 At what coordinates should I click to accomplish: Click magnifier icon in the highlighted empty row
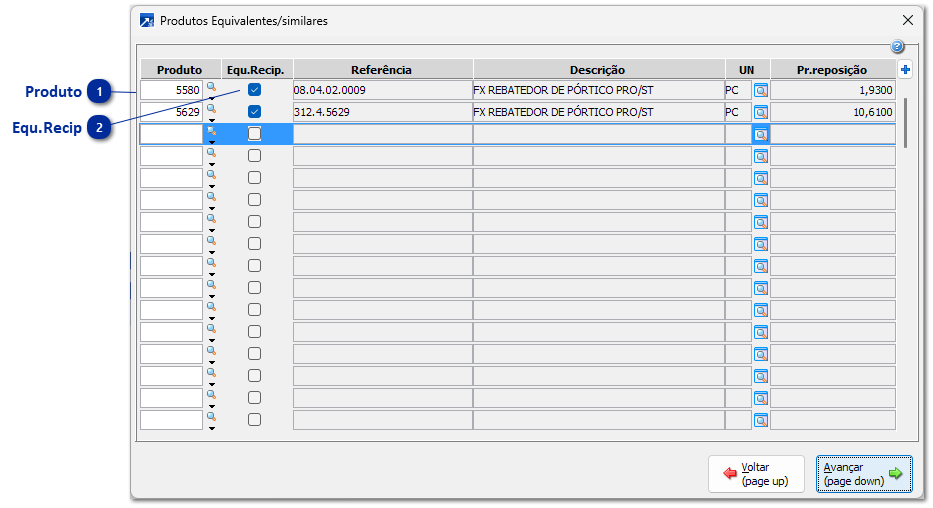(211, 131)
